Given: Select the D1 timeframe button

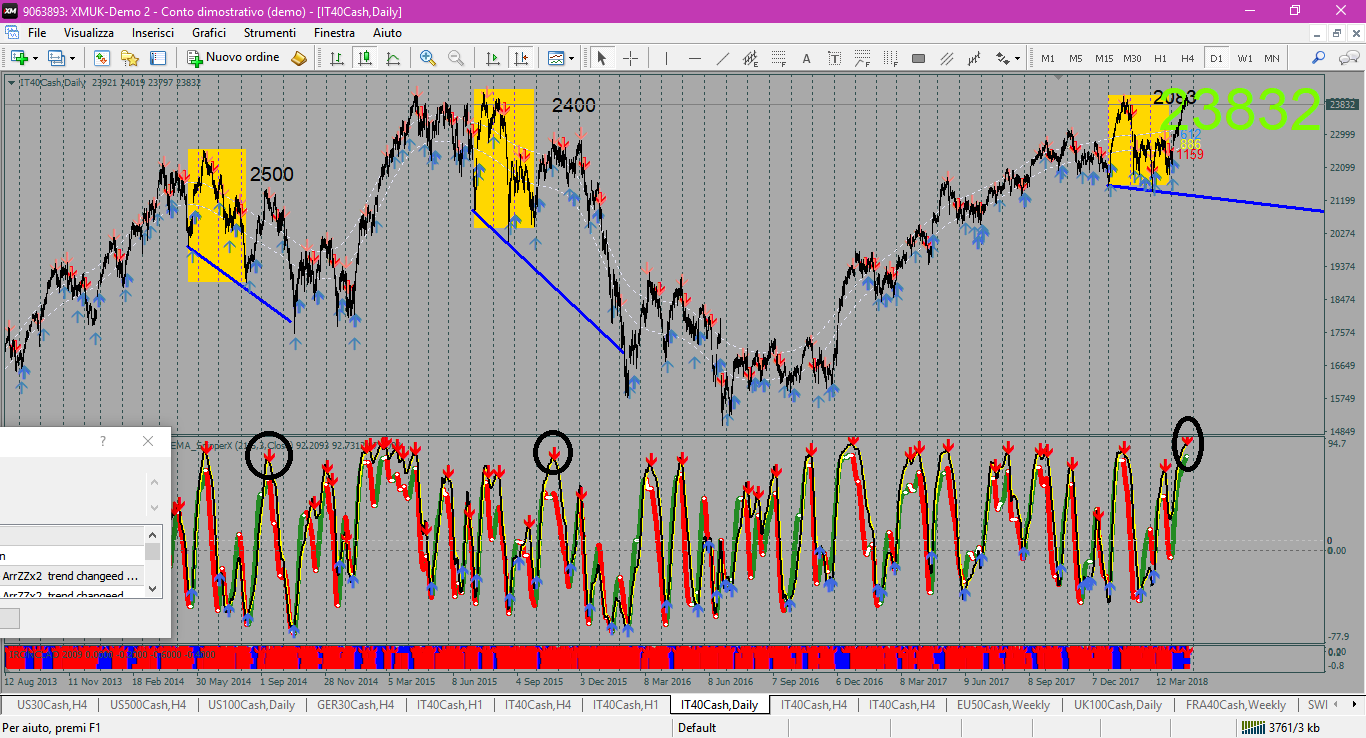Looking at the screenshot, I should point(1216,58).
